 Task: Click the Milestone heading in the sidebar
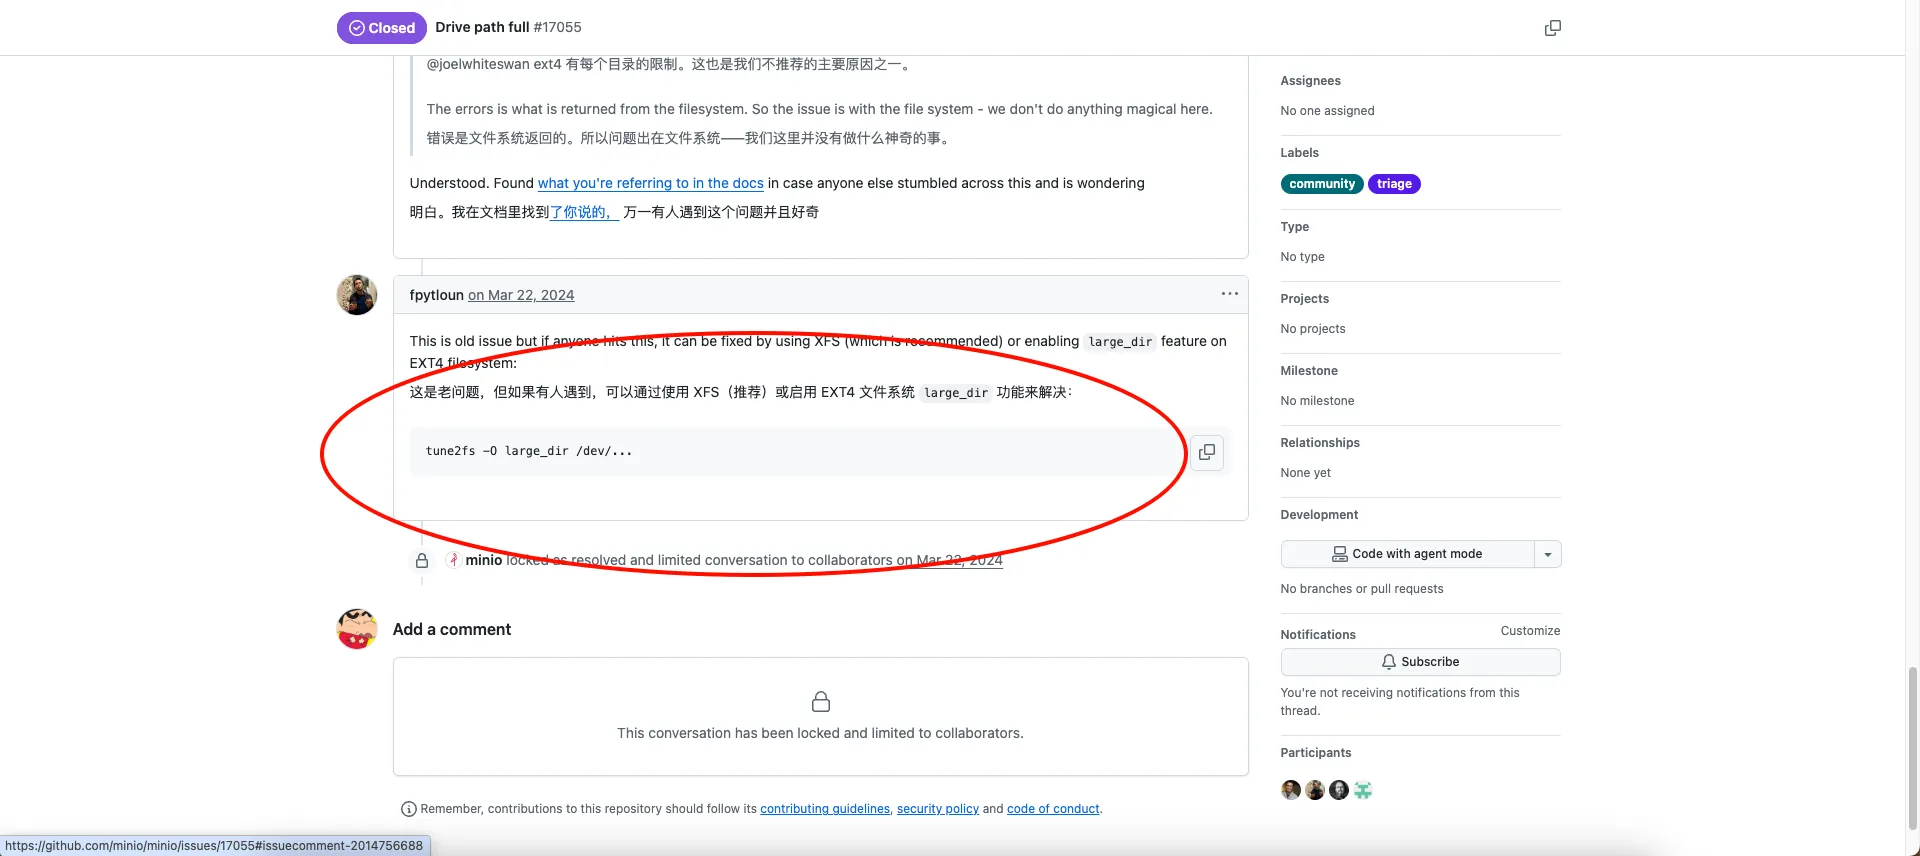coord(1309,371)
